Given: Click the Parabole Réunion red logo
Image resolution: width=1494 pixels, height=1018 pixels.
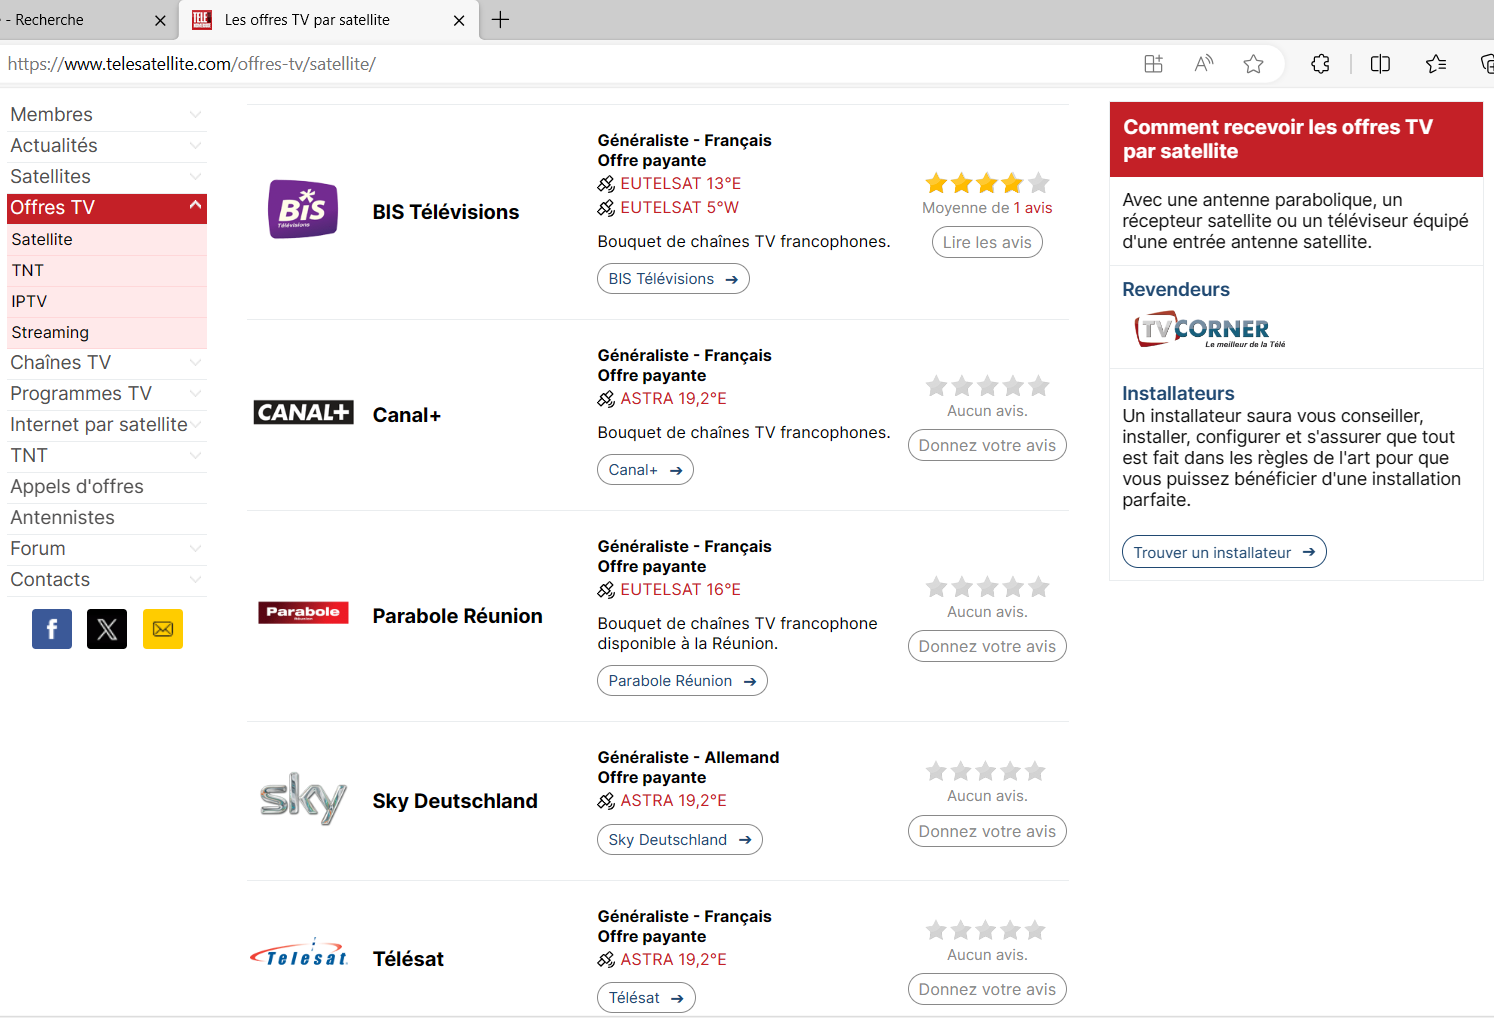Looking at the screenshot, I should (303, 613).
